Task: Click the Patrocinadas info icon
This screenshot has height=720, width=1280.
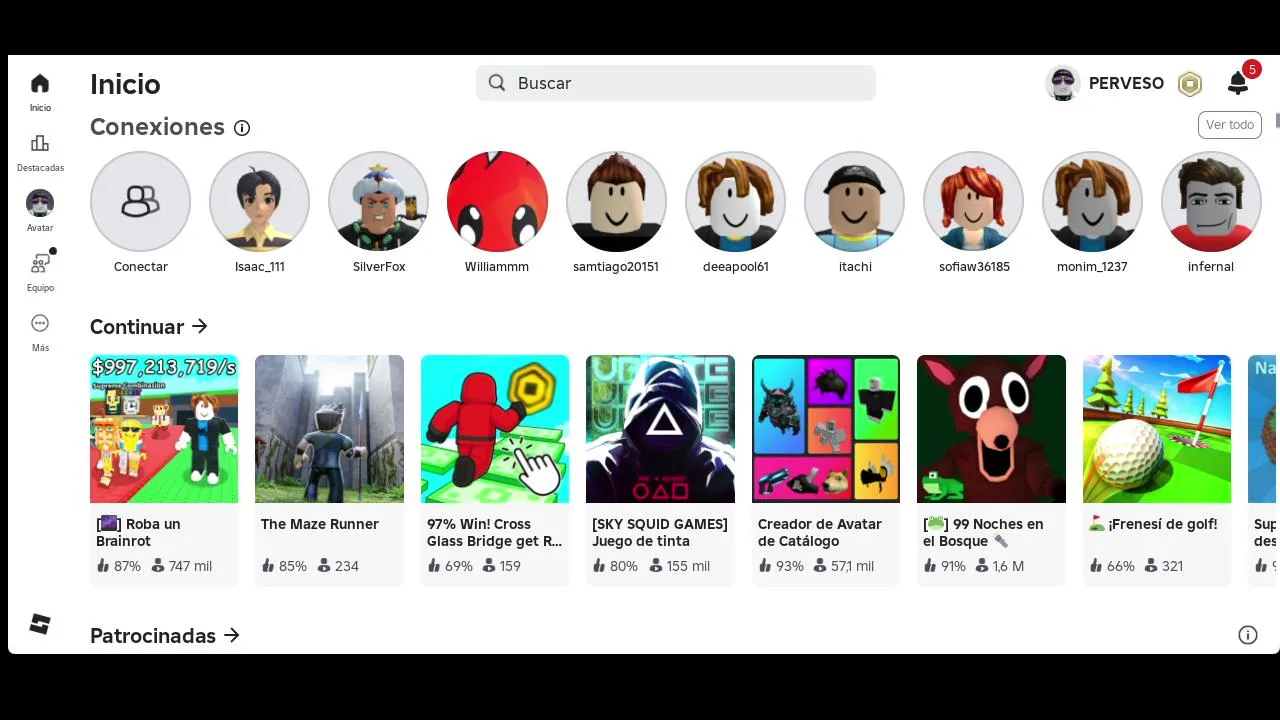Action: 1248,635
